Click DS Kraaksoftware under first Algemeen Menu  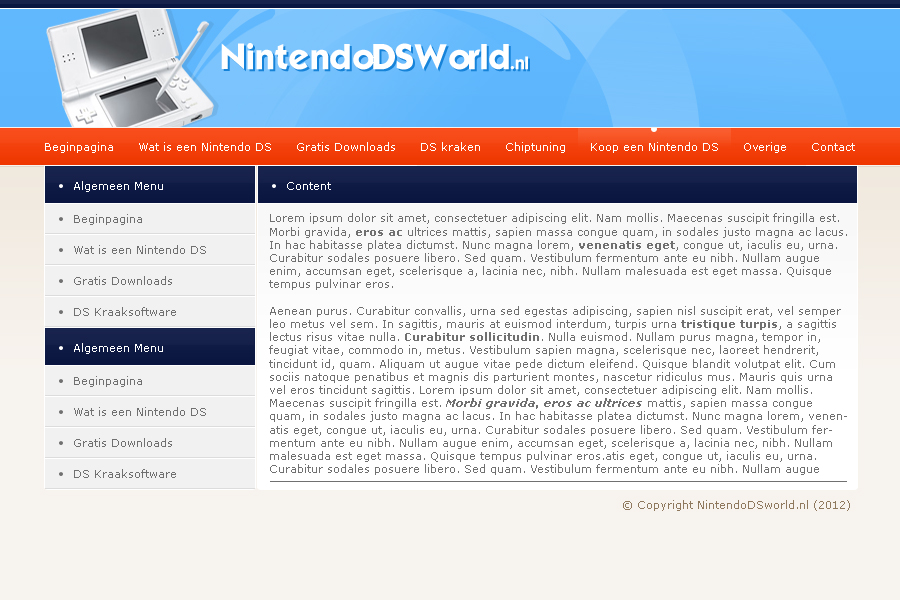[150, 312]
